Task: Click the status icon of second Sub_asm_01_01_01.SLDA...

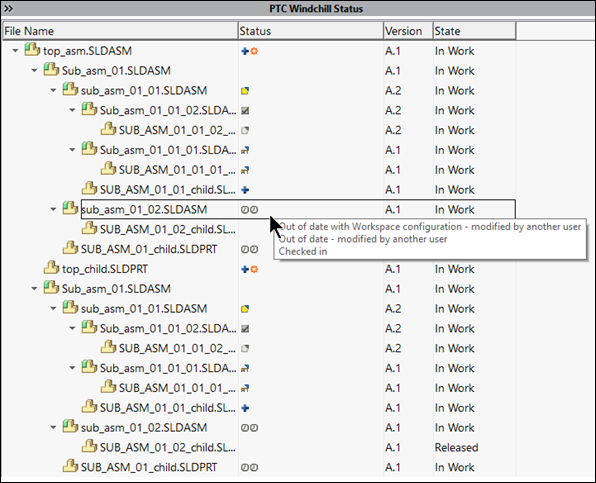Action: (245, 368)
